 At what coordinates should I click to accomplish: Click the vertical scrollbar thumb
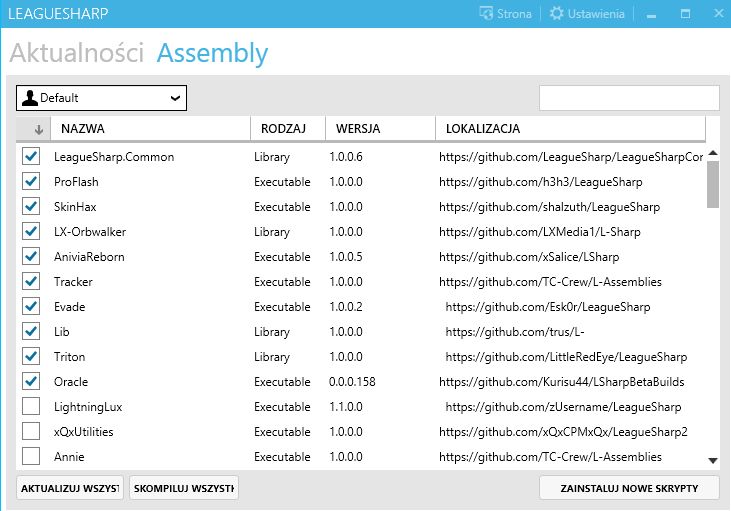(x=712, y=184)
